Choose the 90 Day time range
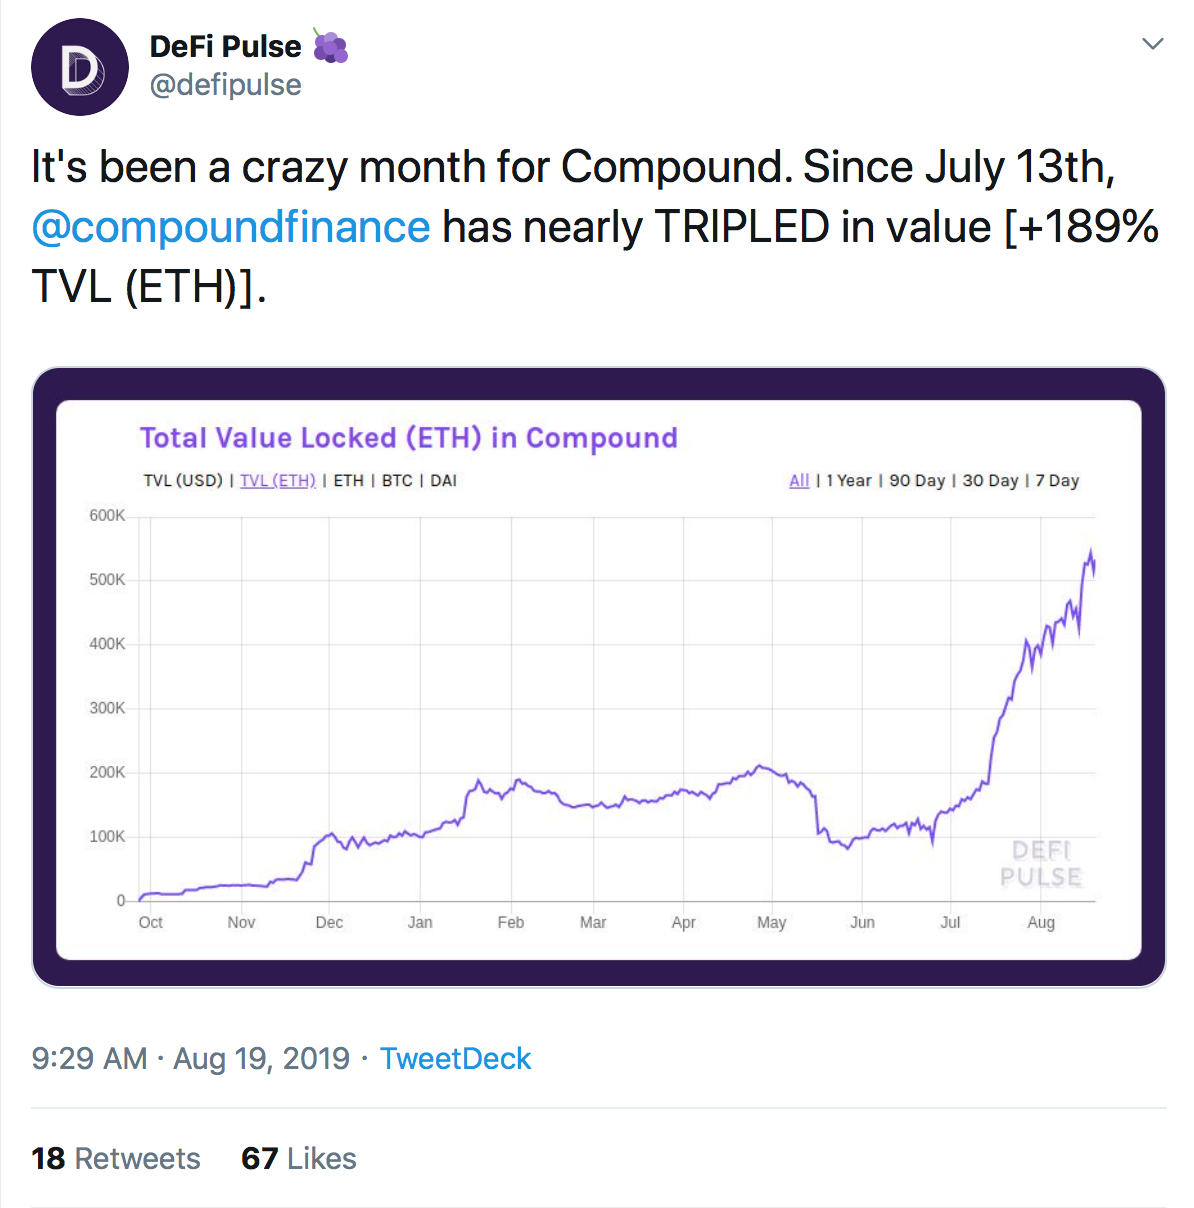Image resolution: width=1194 pixels, height=1208 pixels. (917, 481)
